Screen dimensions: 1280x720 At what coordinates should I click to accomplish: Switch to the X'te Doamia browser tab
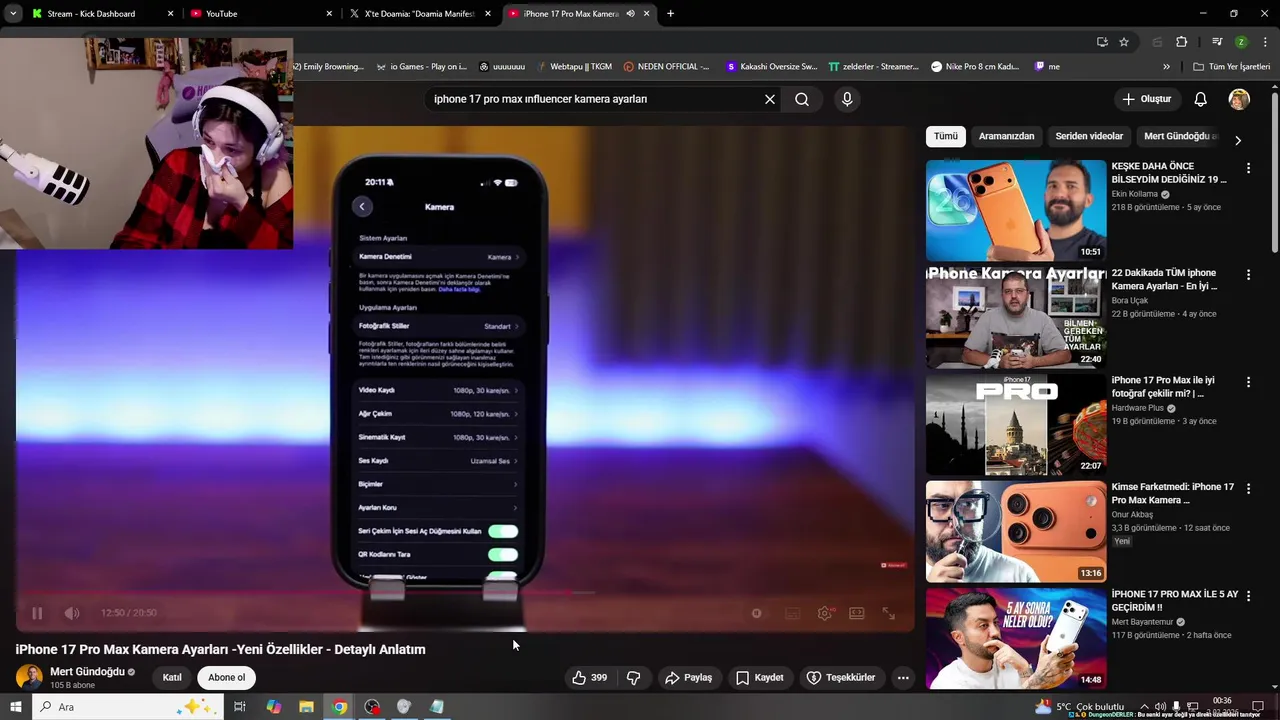point(420,14)
